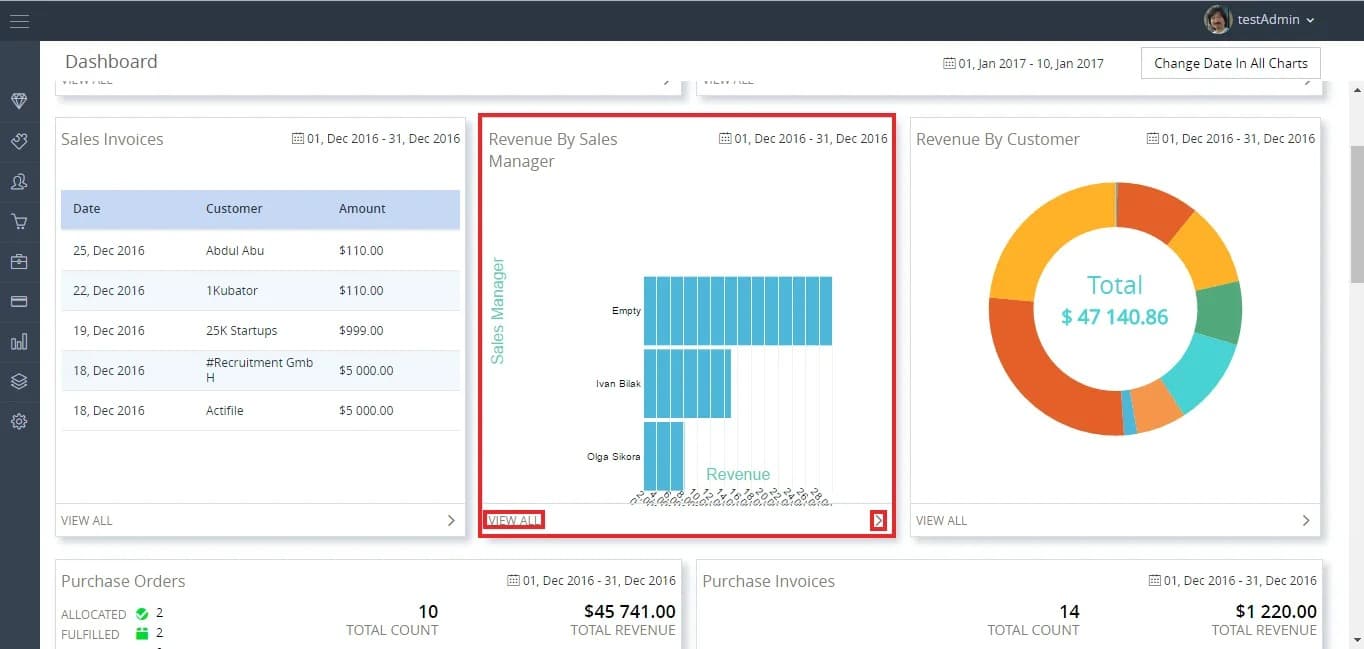Click the Purchase Orders $45 741.00 revenue
1364x649 pixels.
629,611
